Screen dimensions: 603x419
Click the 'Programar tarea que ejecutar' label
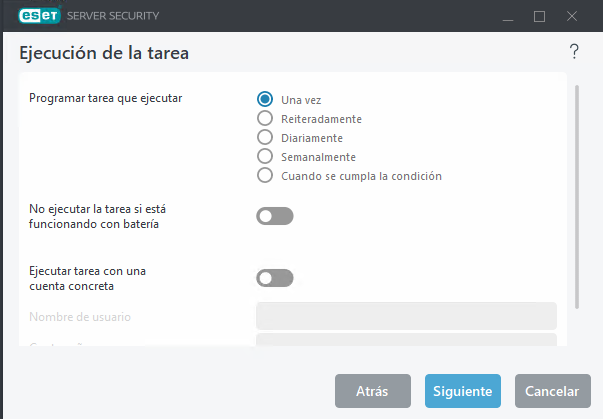click(x=106, y=98)
